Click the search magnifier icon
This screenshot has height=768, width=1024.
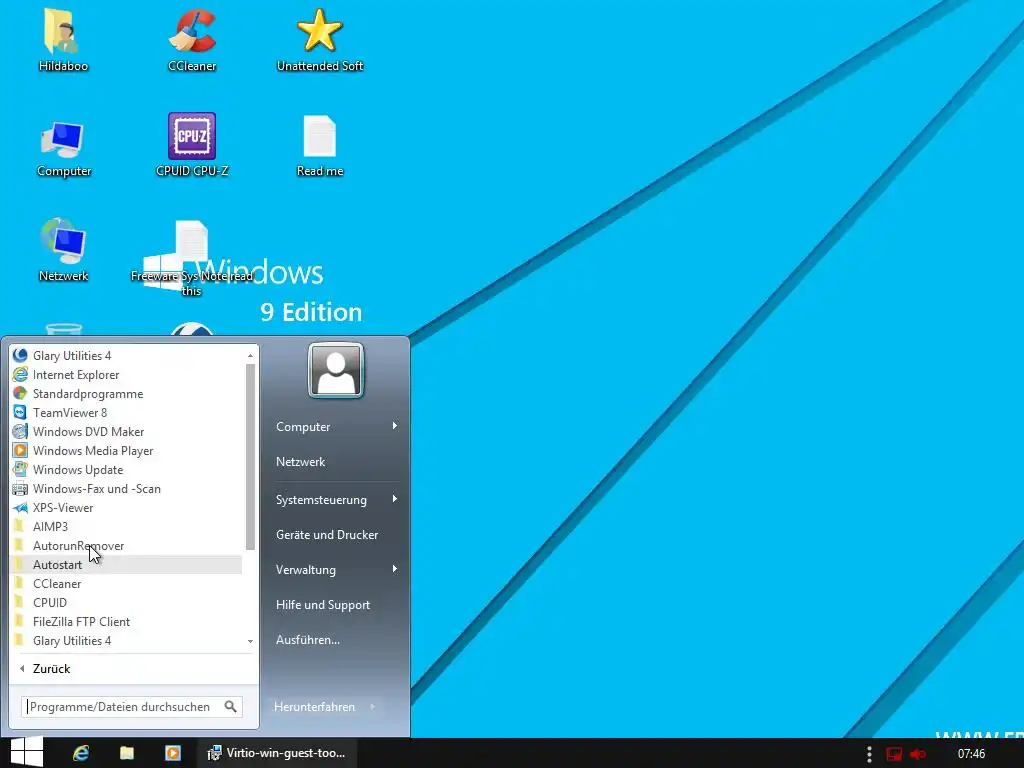[231, 707]
